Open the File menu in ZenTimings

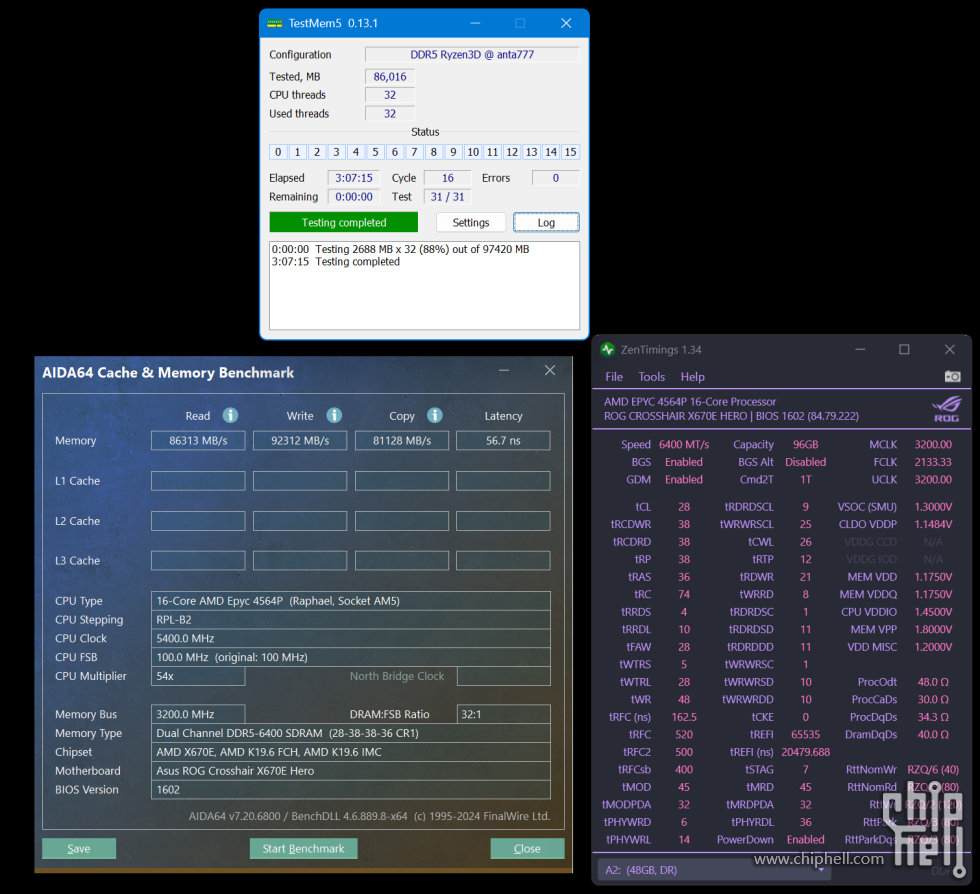click(614, 376)
